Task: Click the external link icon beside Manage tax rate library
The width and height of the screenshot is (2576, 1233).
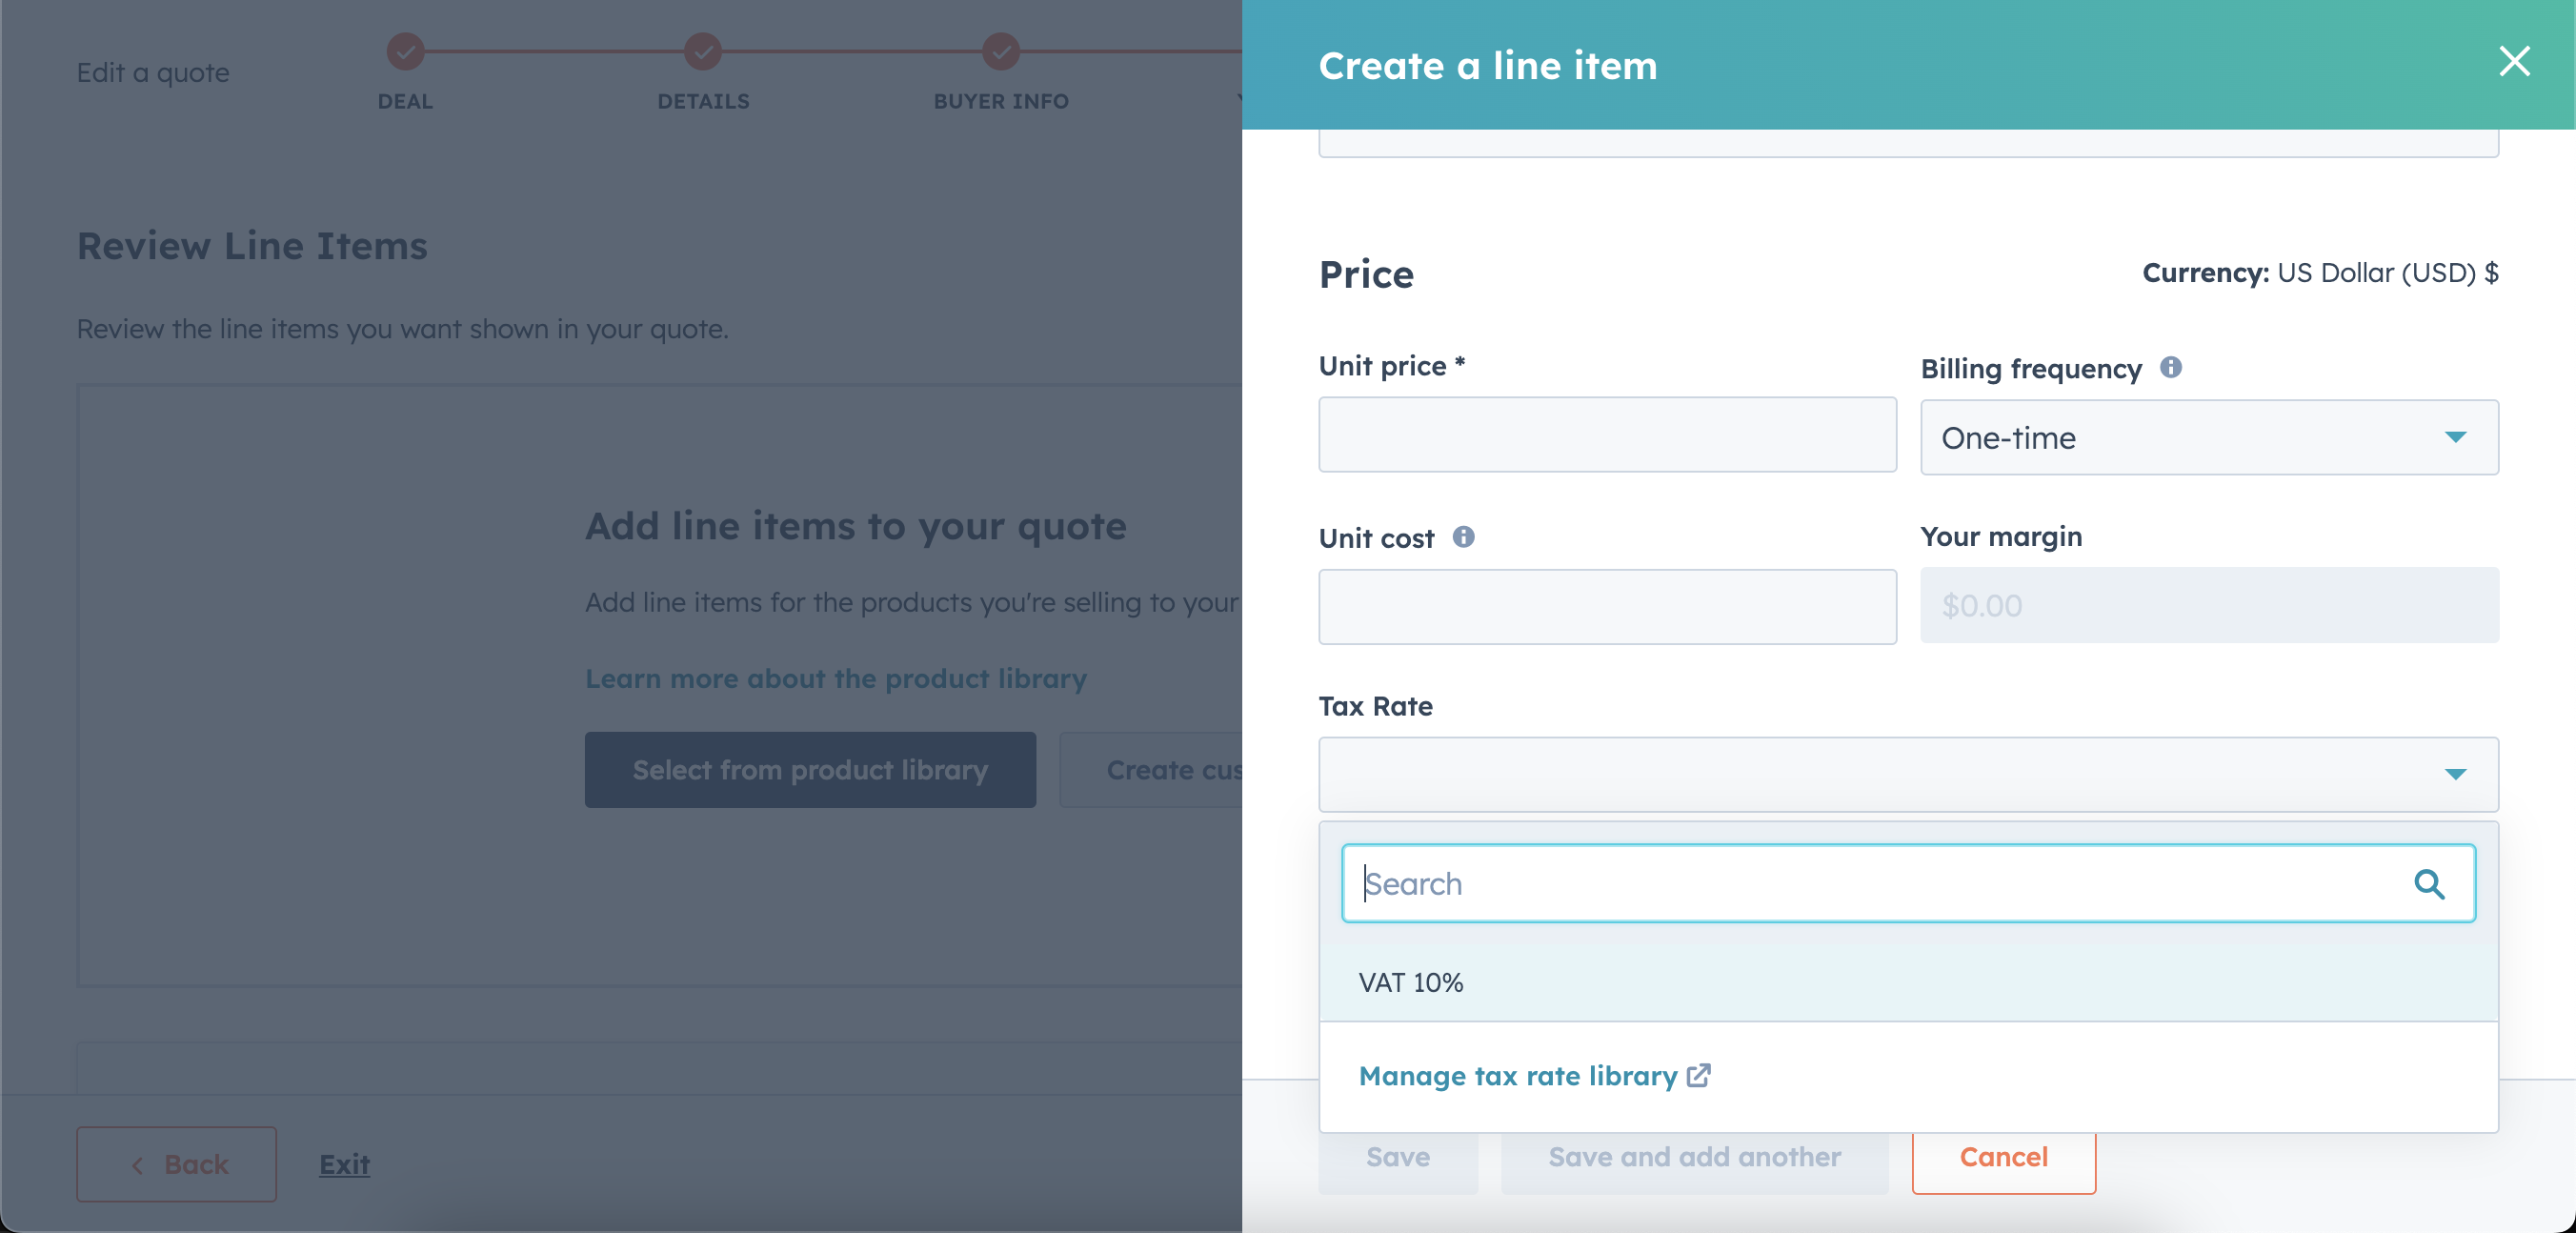Action: point(1698,1075)
